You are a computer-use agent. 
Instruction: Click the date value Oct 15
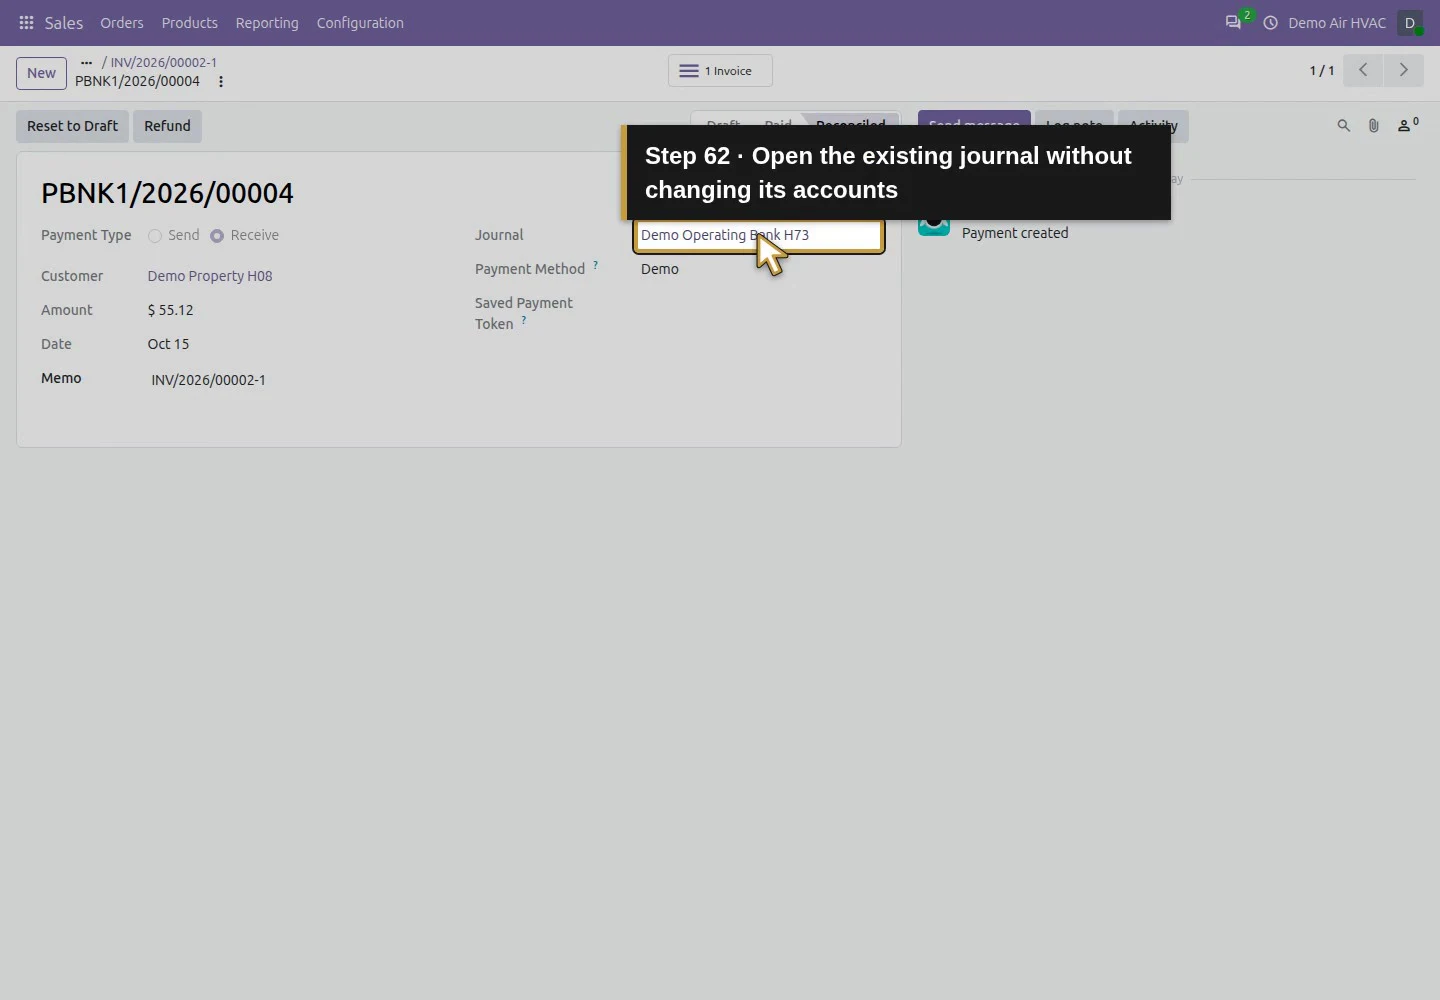[x=168, y=344]
